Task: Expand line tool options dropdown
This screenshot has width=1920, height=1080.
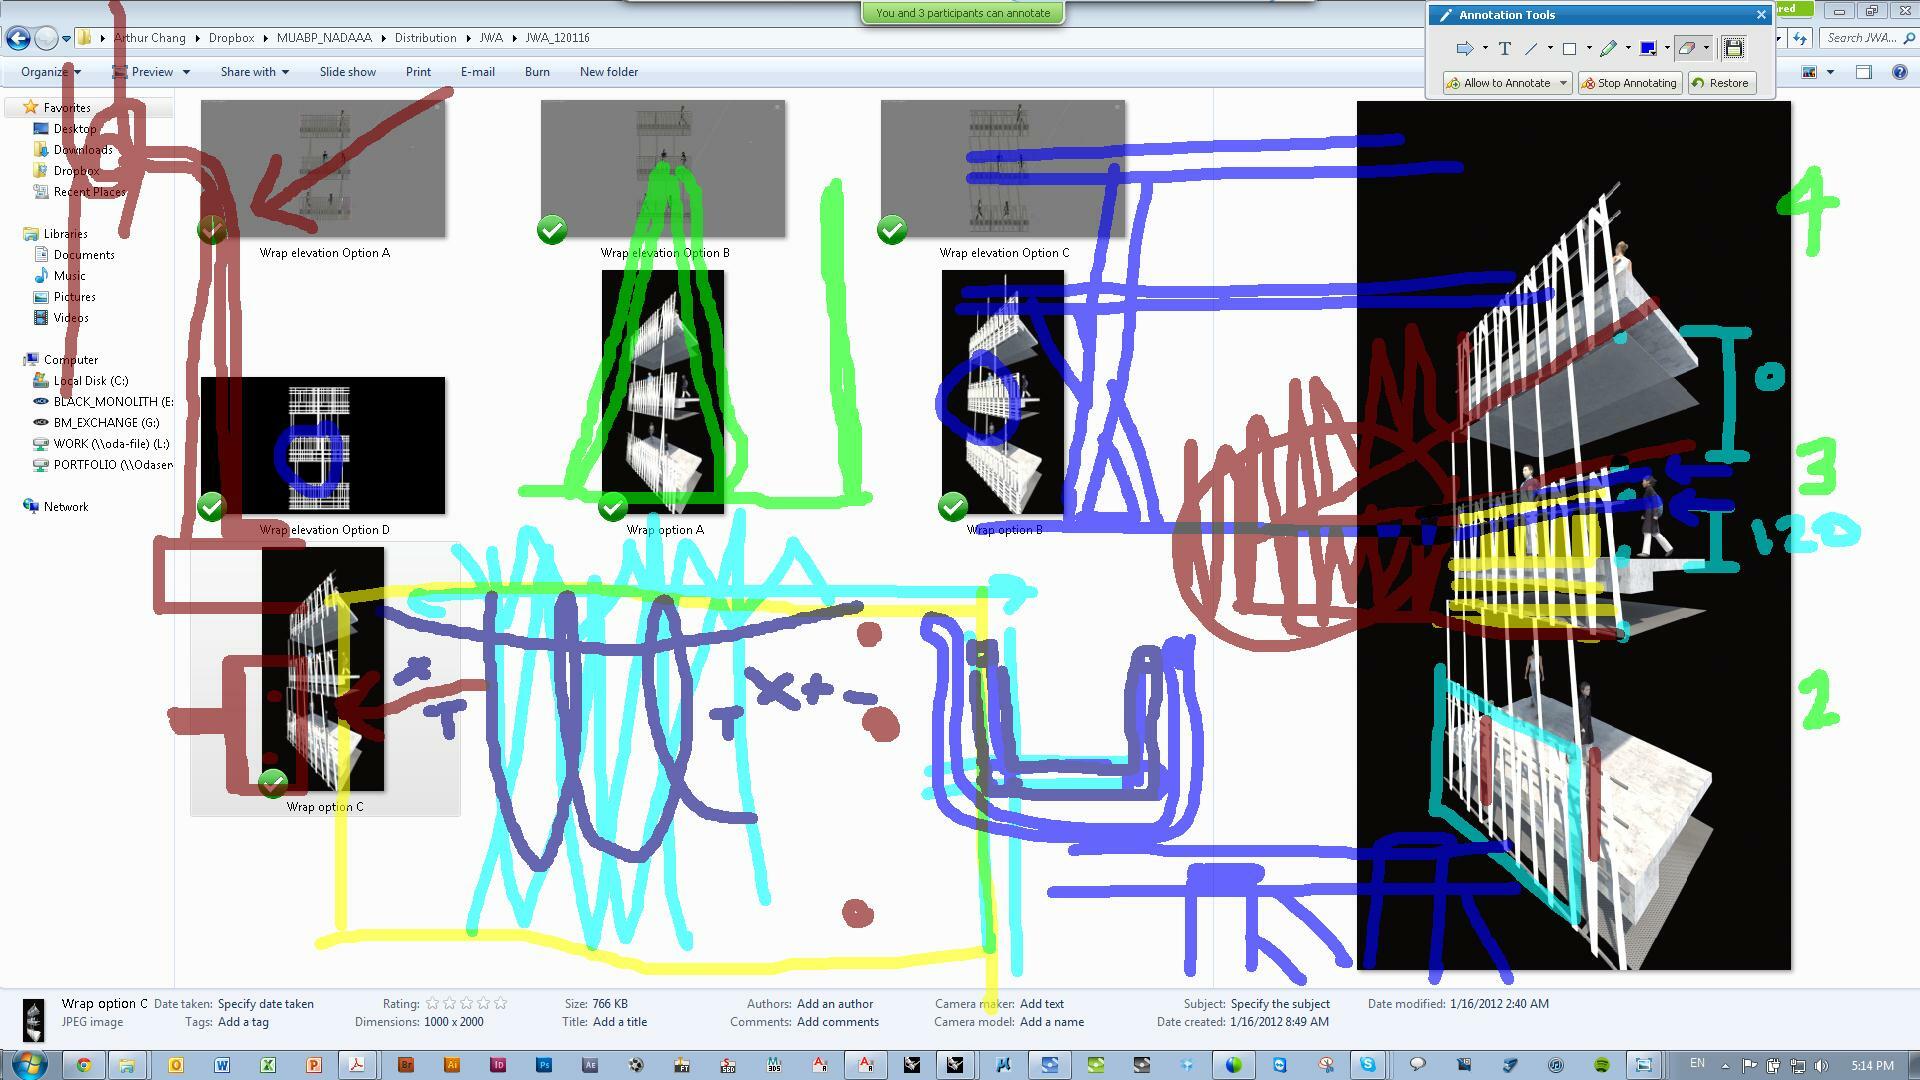Action: tap(1550, 48)
